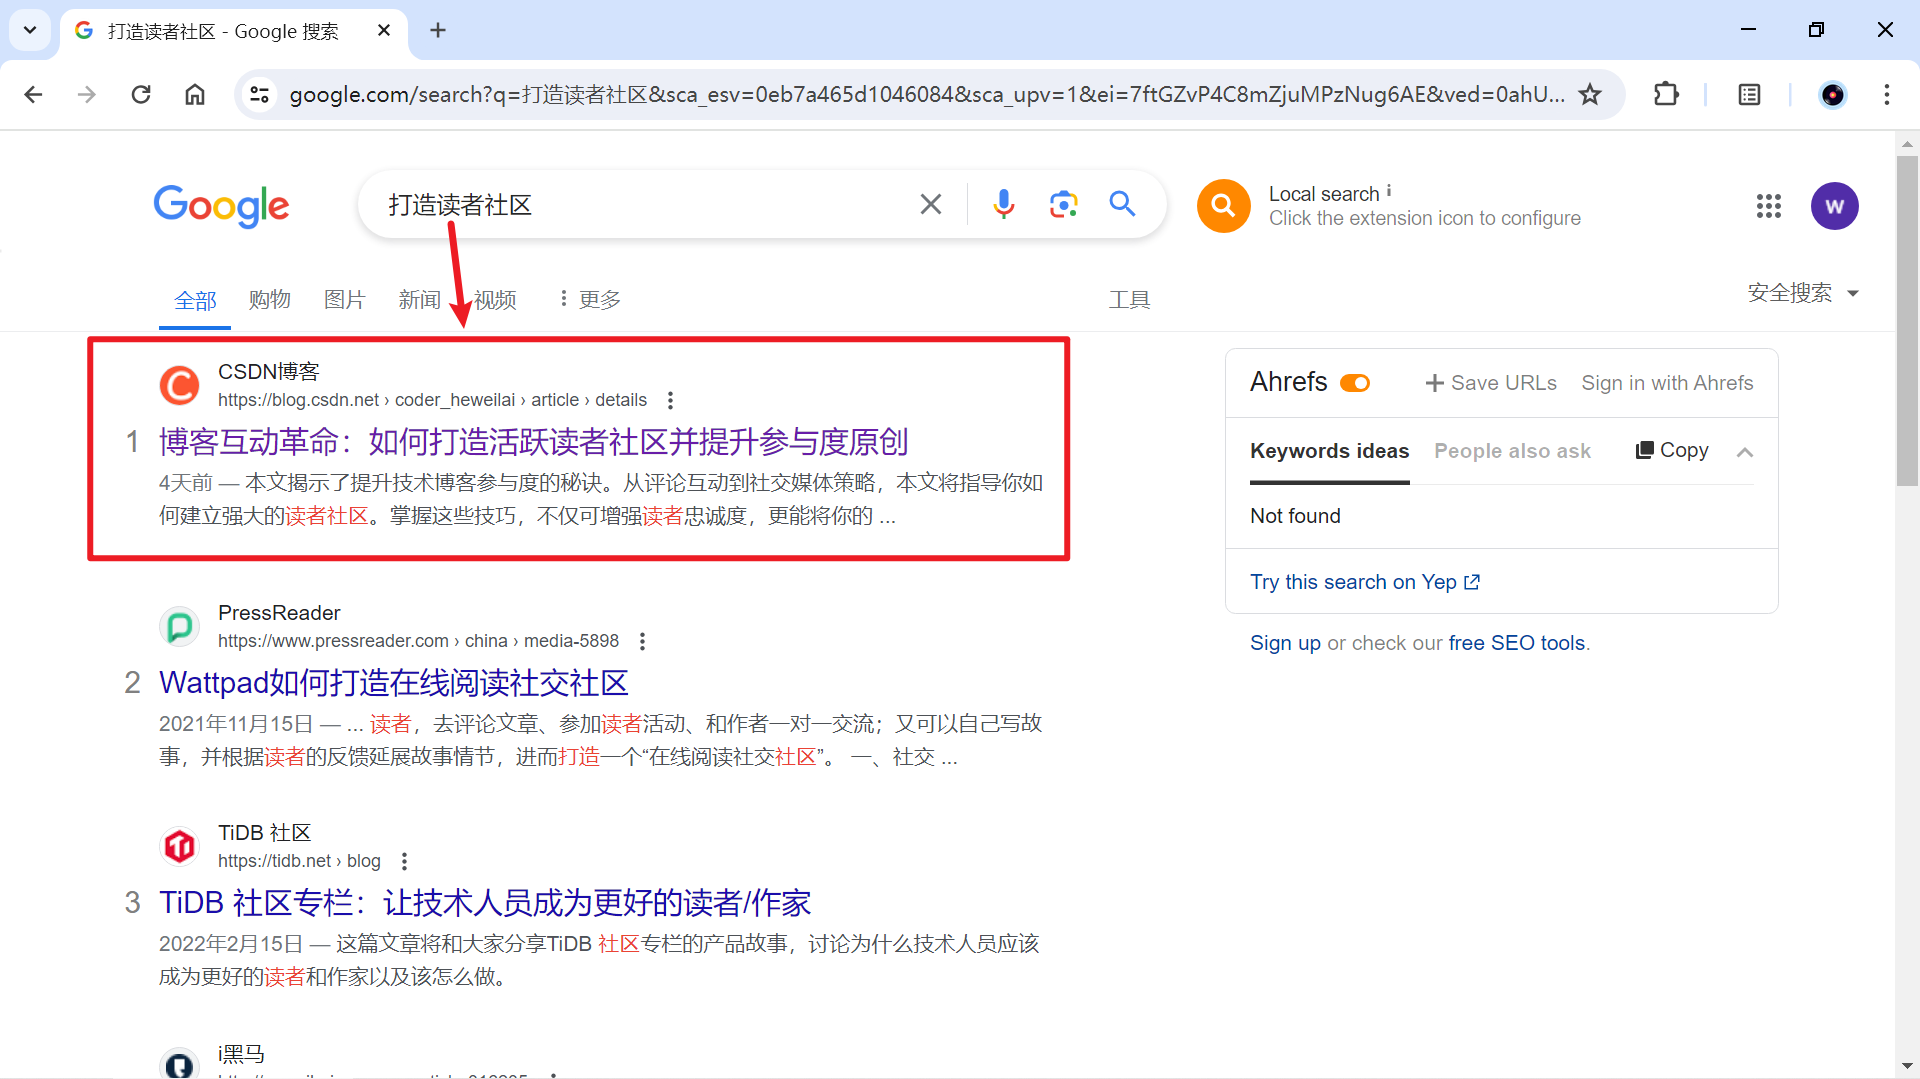Click the CSDN博客 site favicon
Screen dimensions: 1920x1079
coord(180,385)
